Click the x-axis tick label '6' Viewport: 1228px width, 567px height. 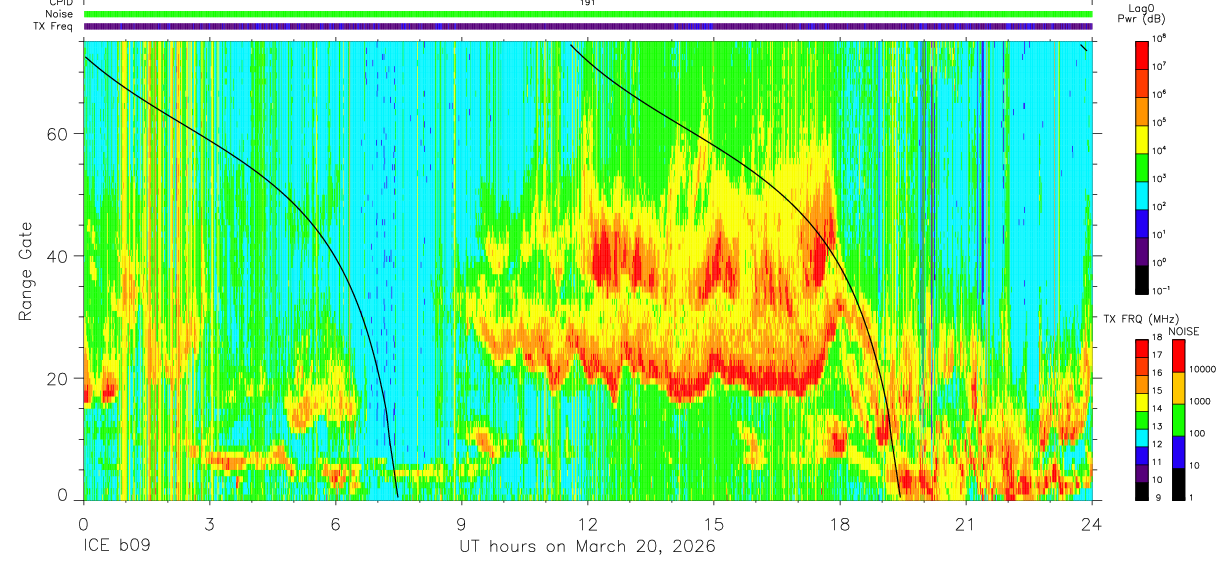point(335,524)
